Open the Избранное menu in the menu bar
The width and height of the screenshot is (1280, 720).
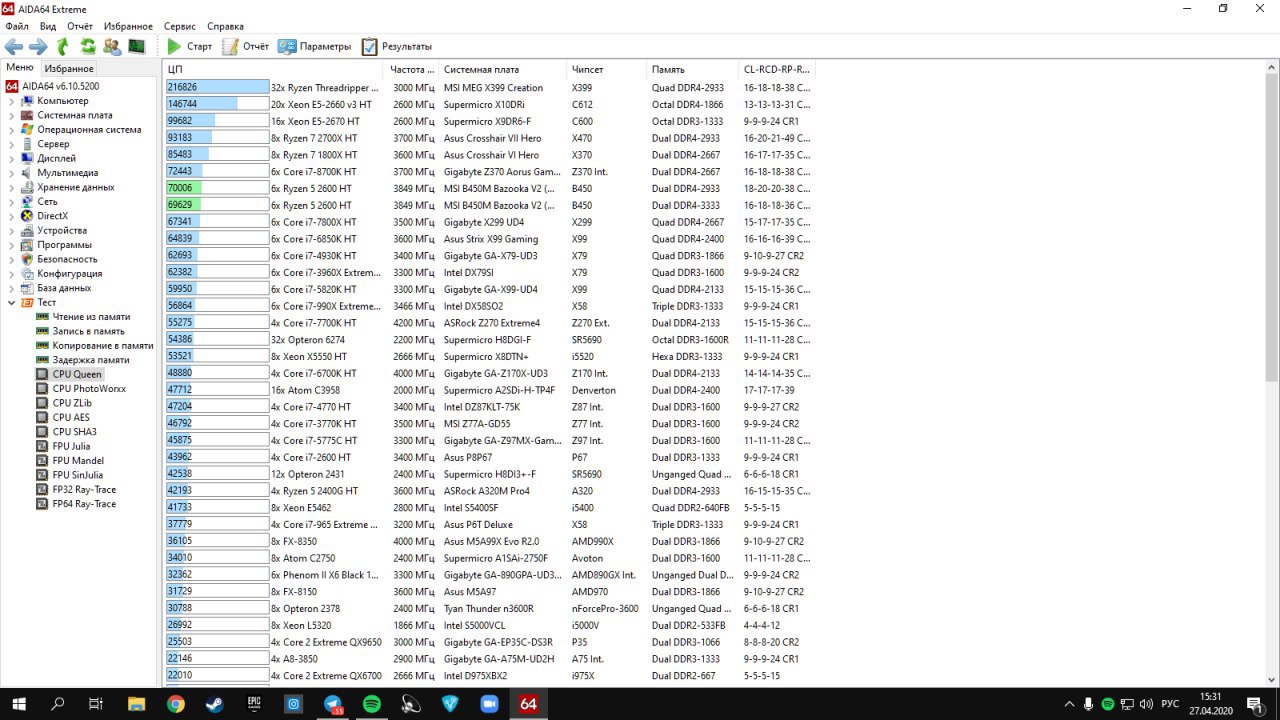tap(128, 26)
